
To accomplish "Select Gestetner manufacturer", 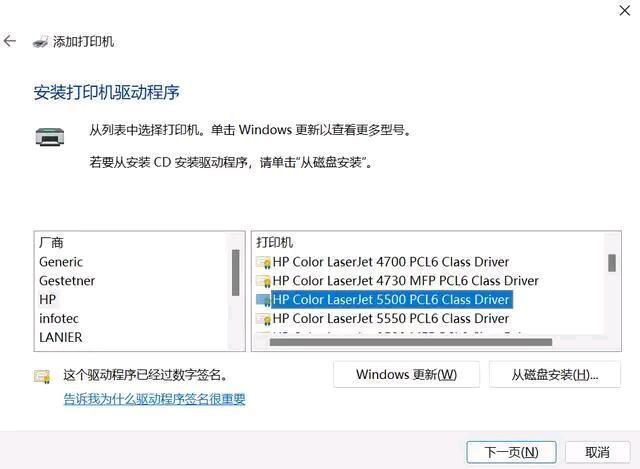I will [67, 281].
